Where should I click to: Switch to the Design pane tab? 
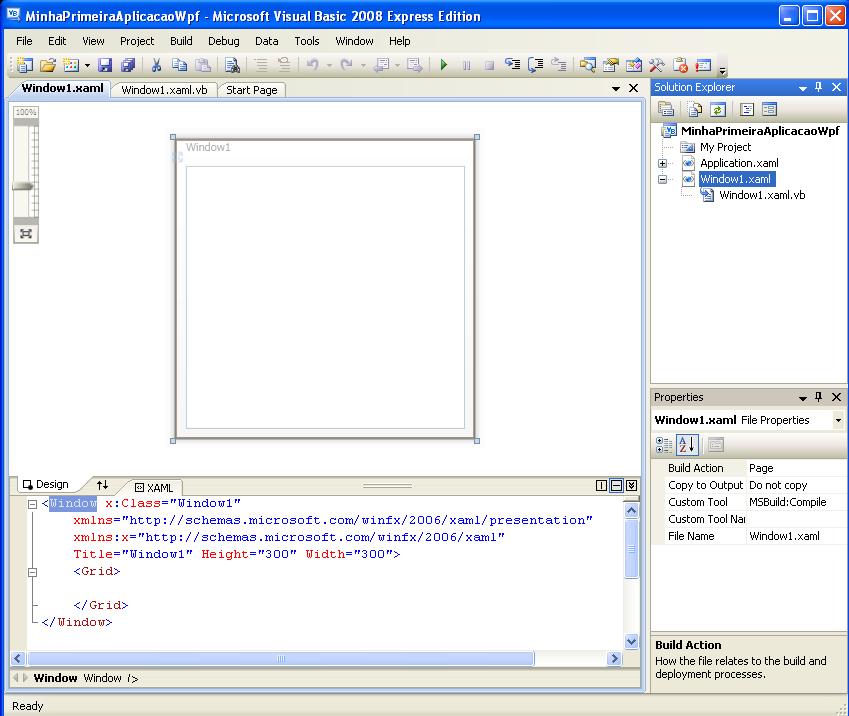(45, 484)
